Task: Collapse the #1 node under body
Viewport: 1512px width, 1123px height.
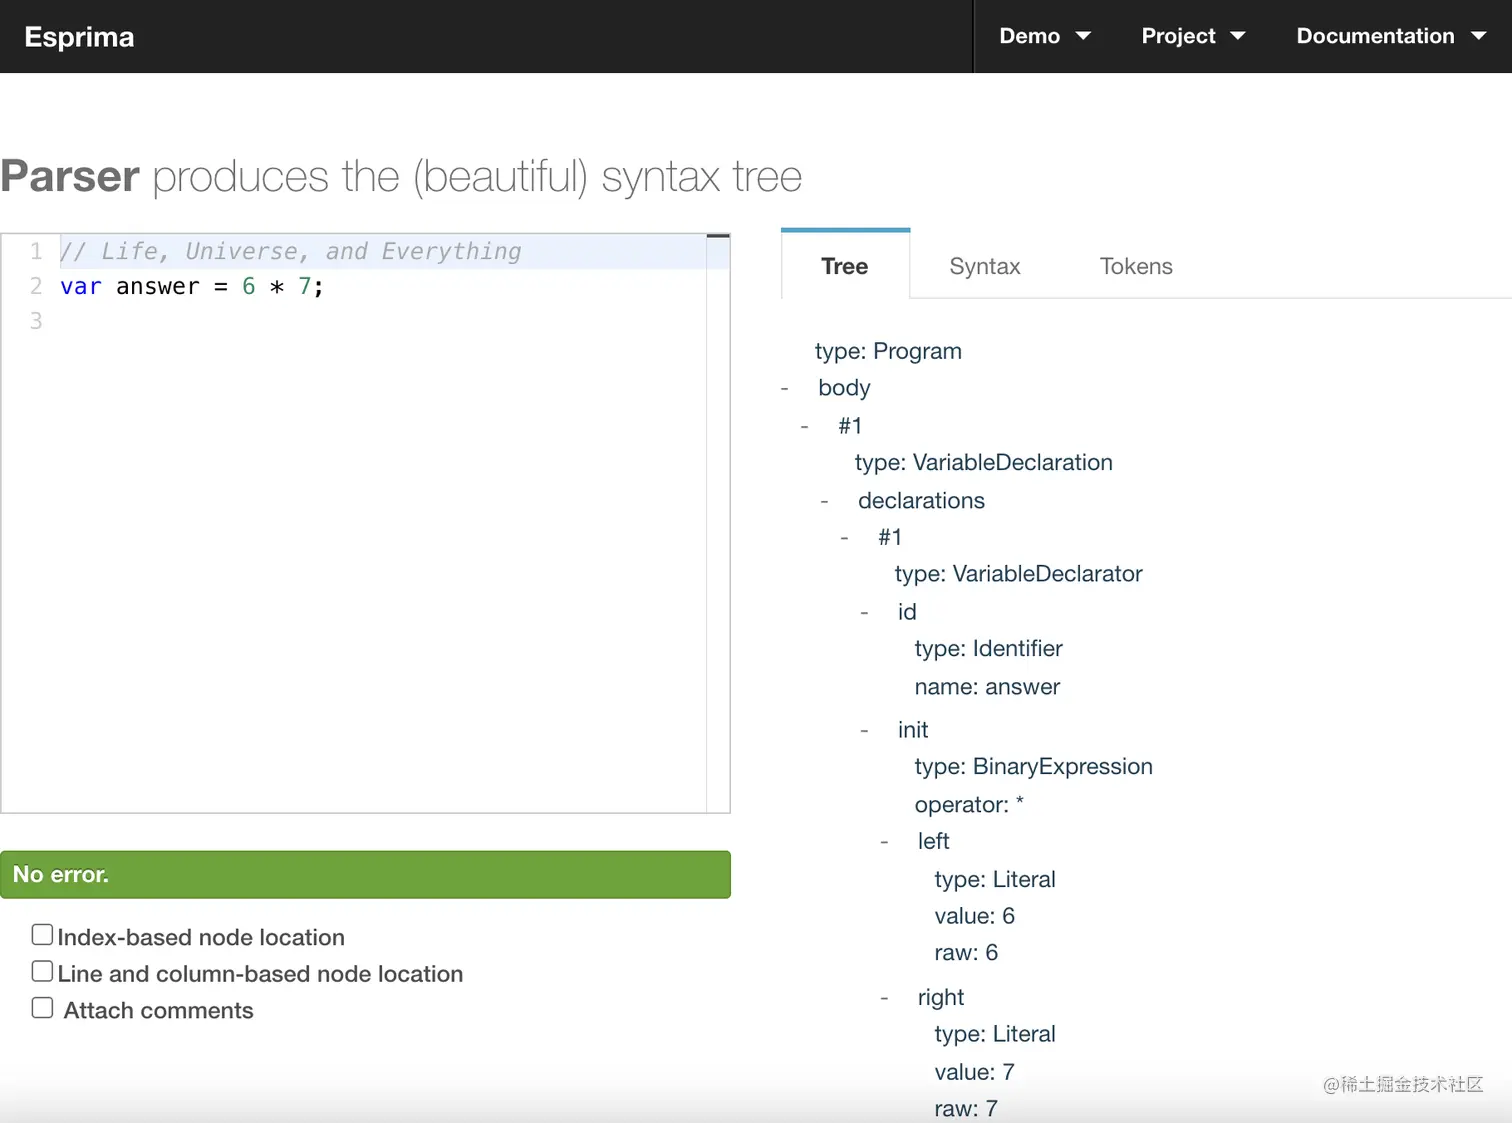Action: 805,426
